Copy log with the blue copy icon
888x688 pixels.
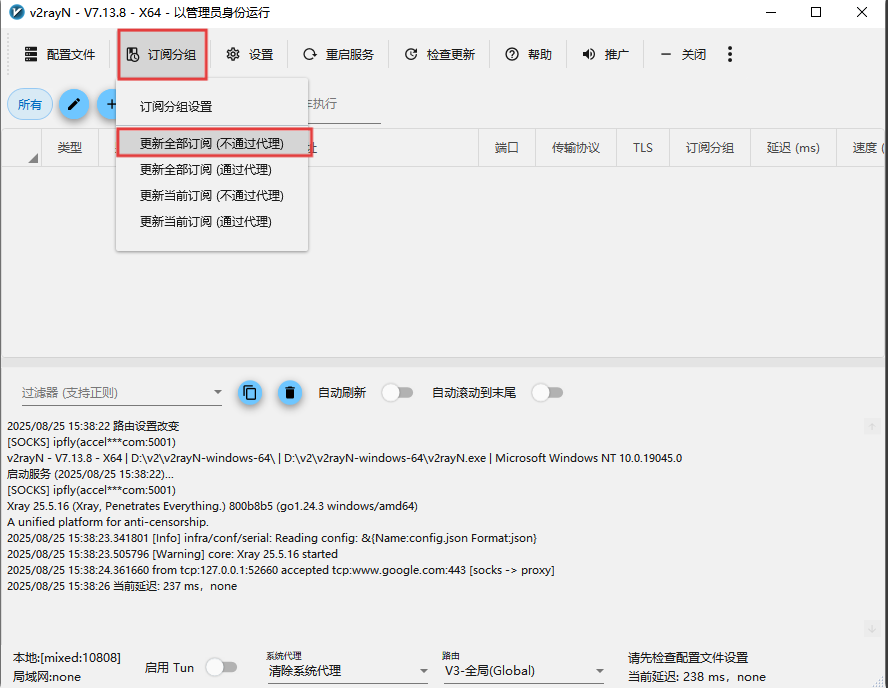(250, 392)
